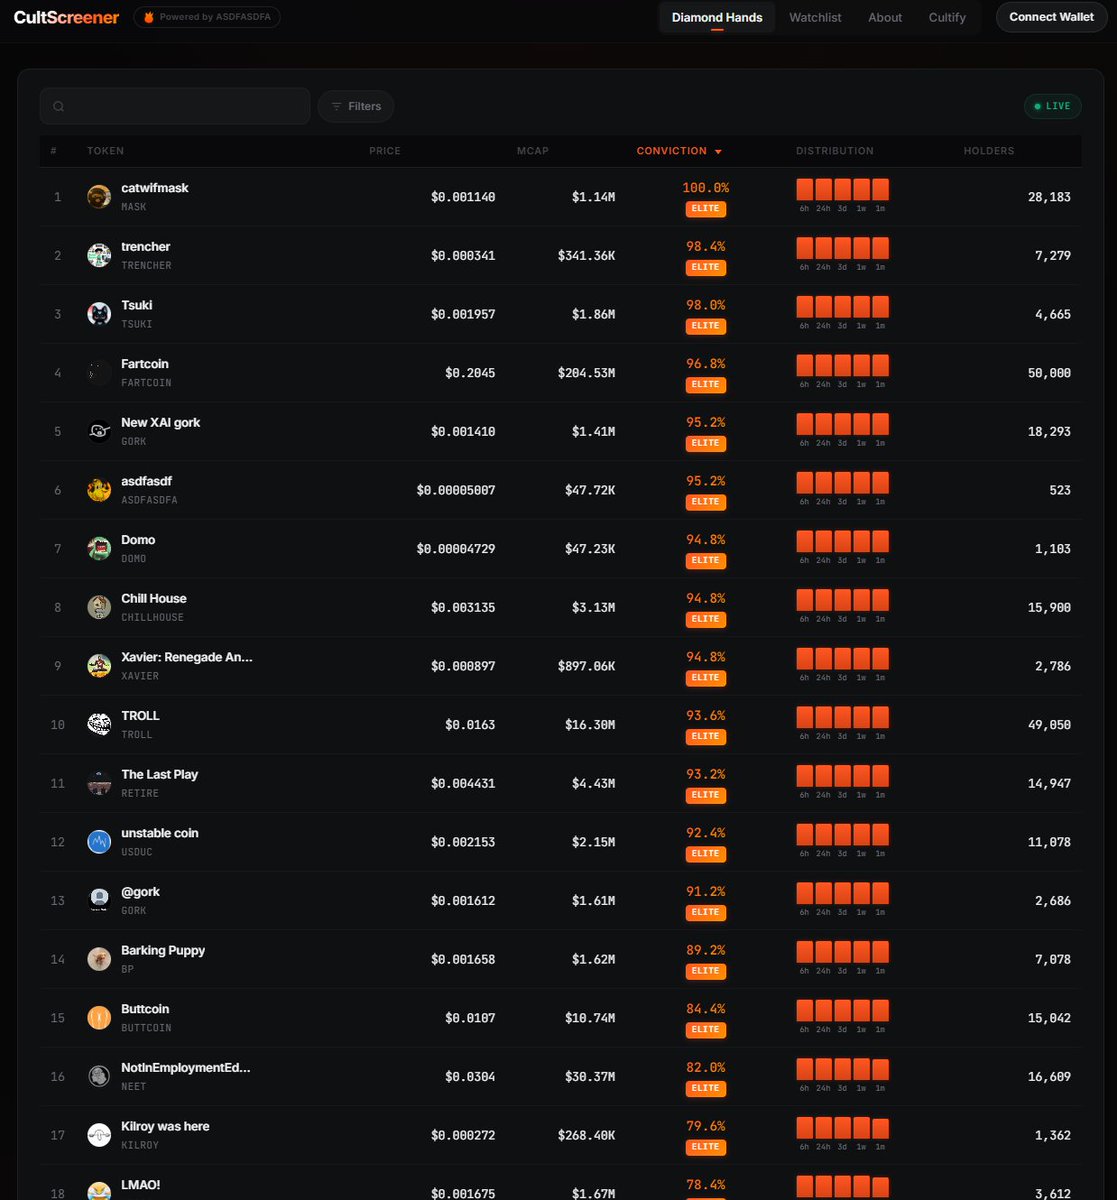Open the Xavier: Renegade An... row name
Image resolution: width=1117 pixels, height=1200 pixels.
coord(187,657)
